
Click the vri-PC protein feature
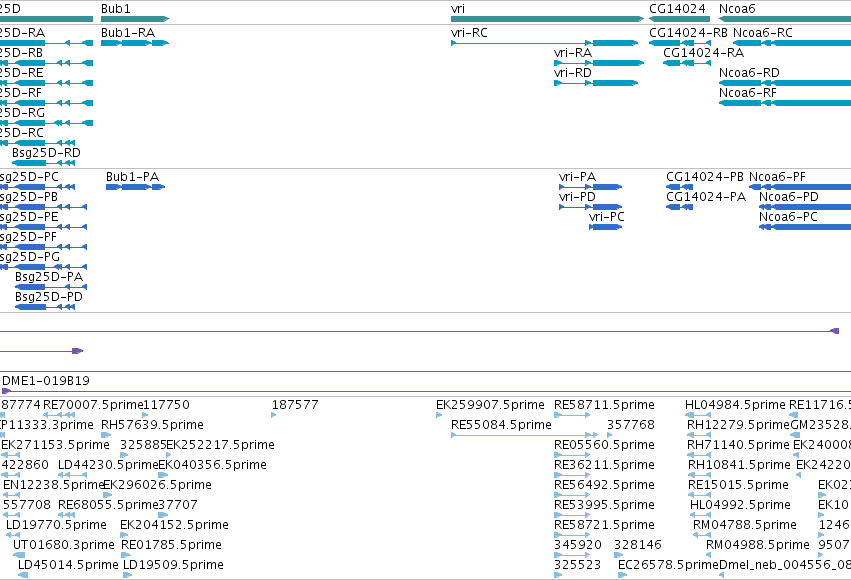606,227
